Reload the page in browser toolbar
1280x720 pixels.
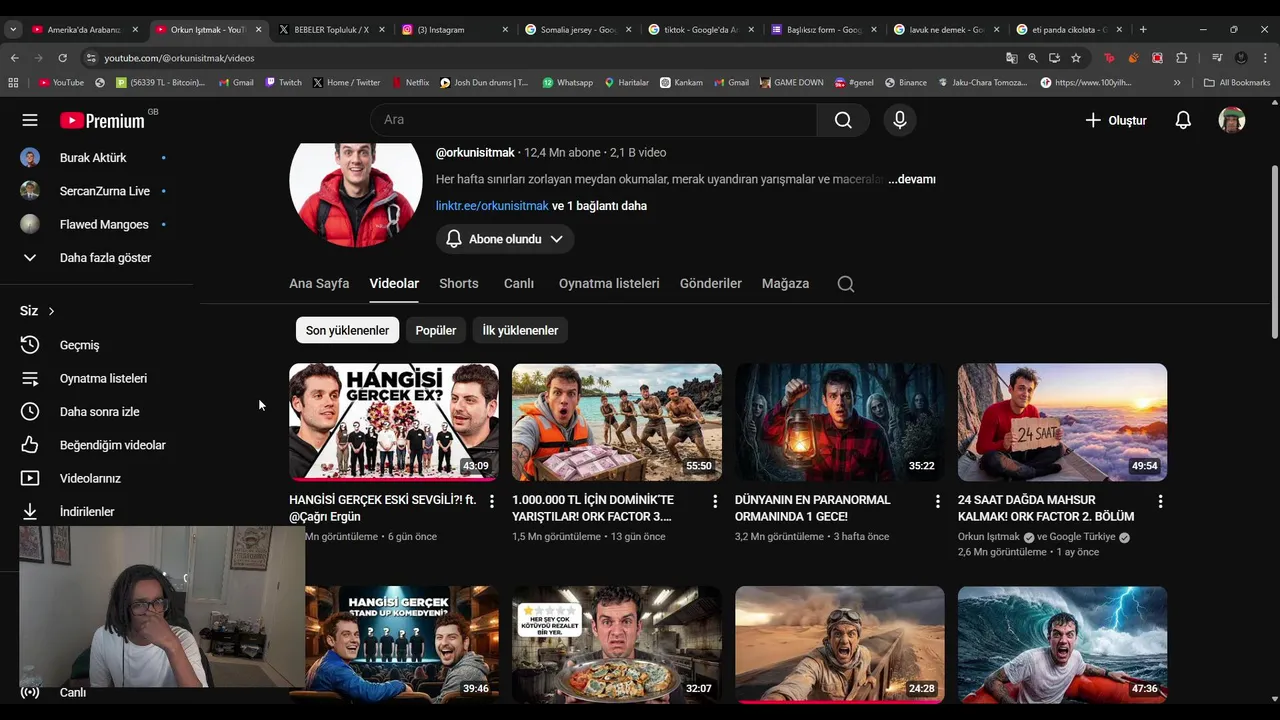pos(62,58)
